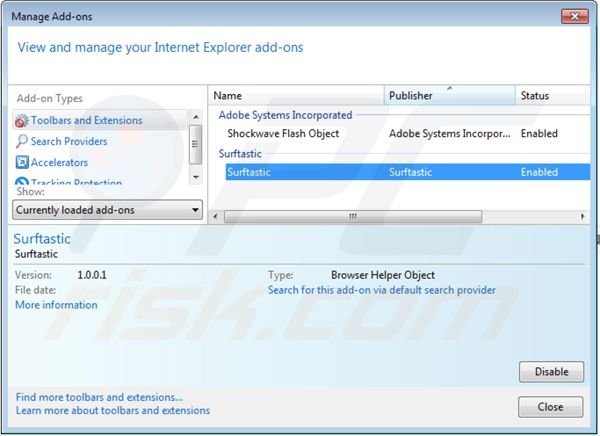Open Find more toolbars and extensions link
The height and width of the screenshot is (436, 600).
(99, 397)
